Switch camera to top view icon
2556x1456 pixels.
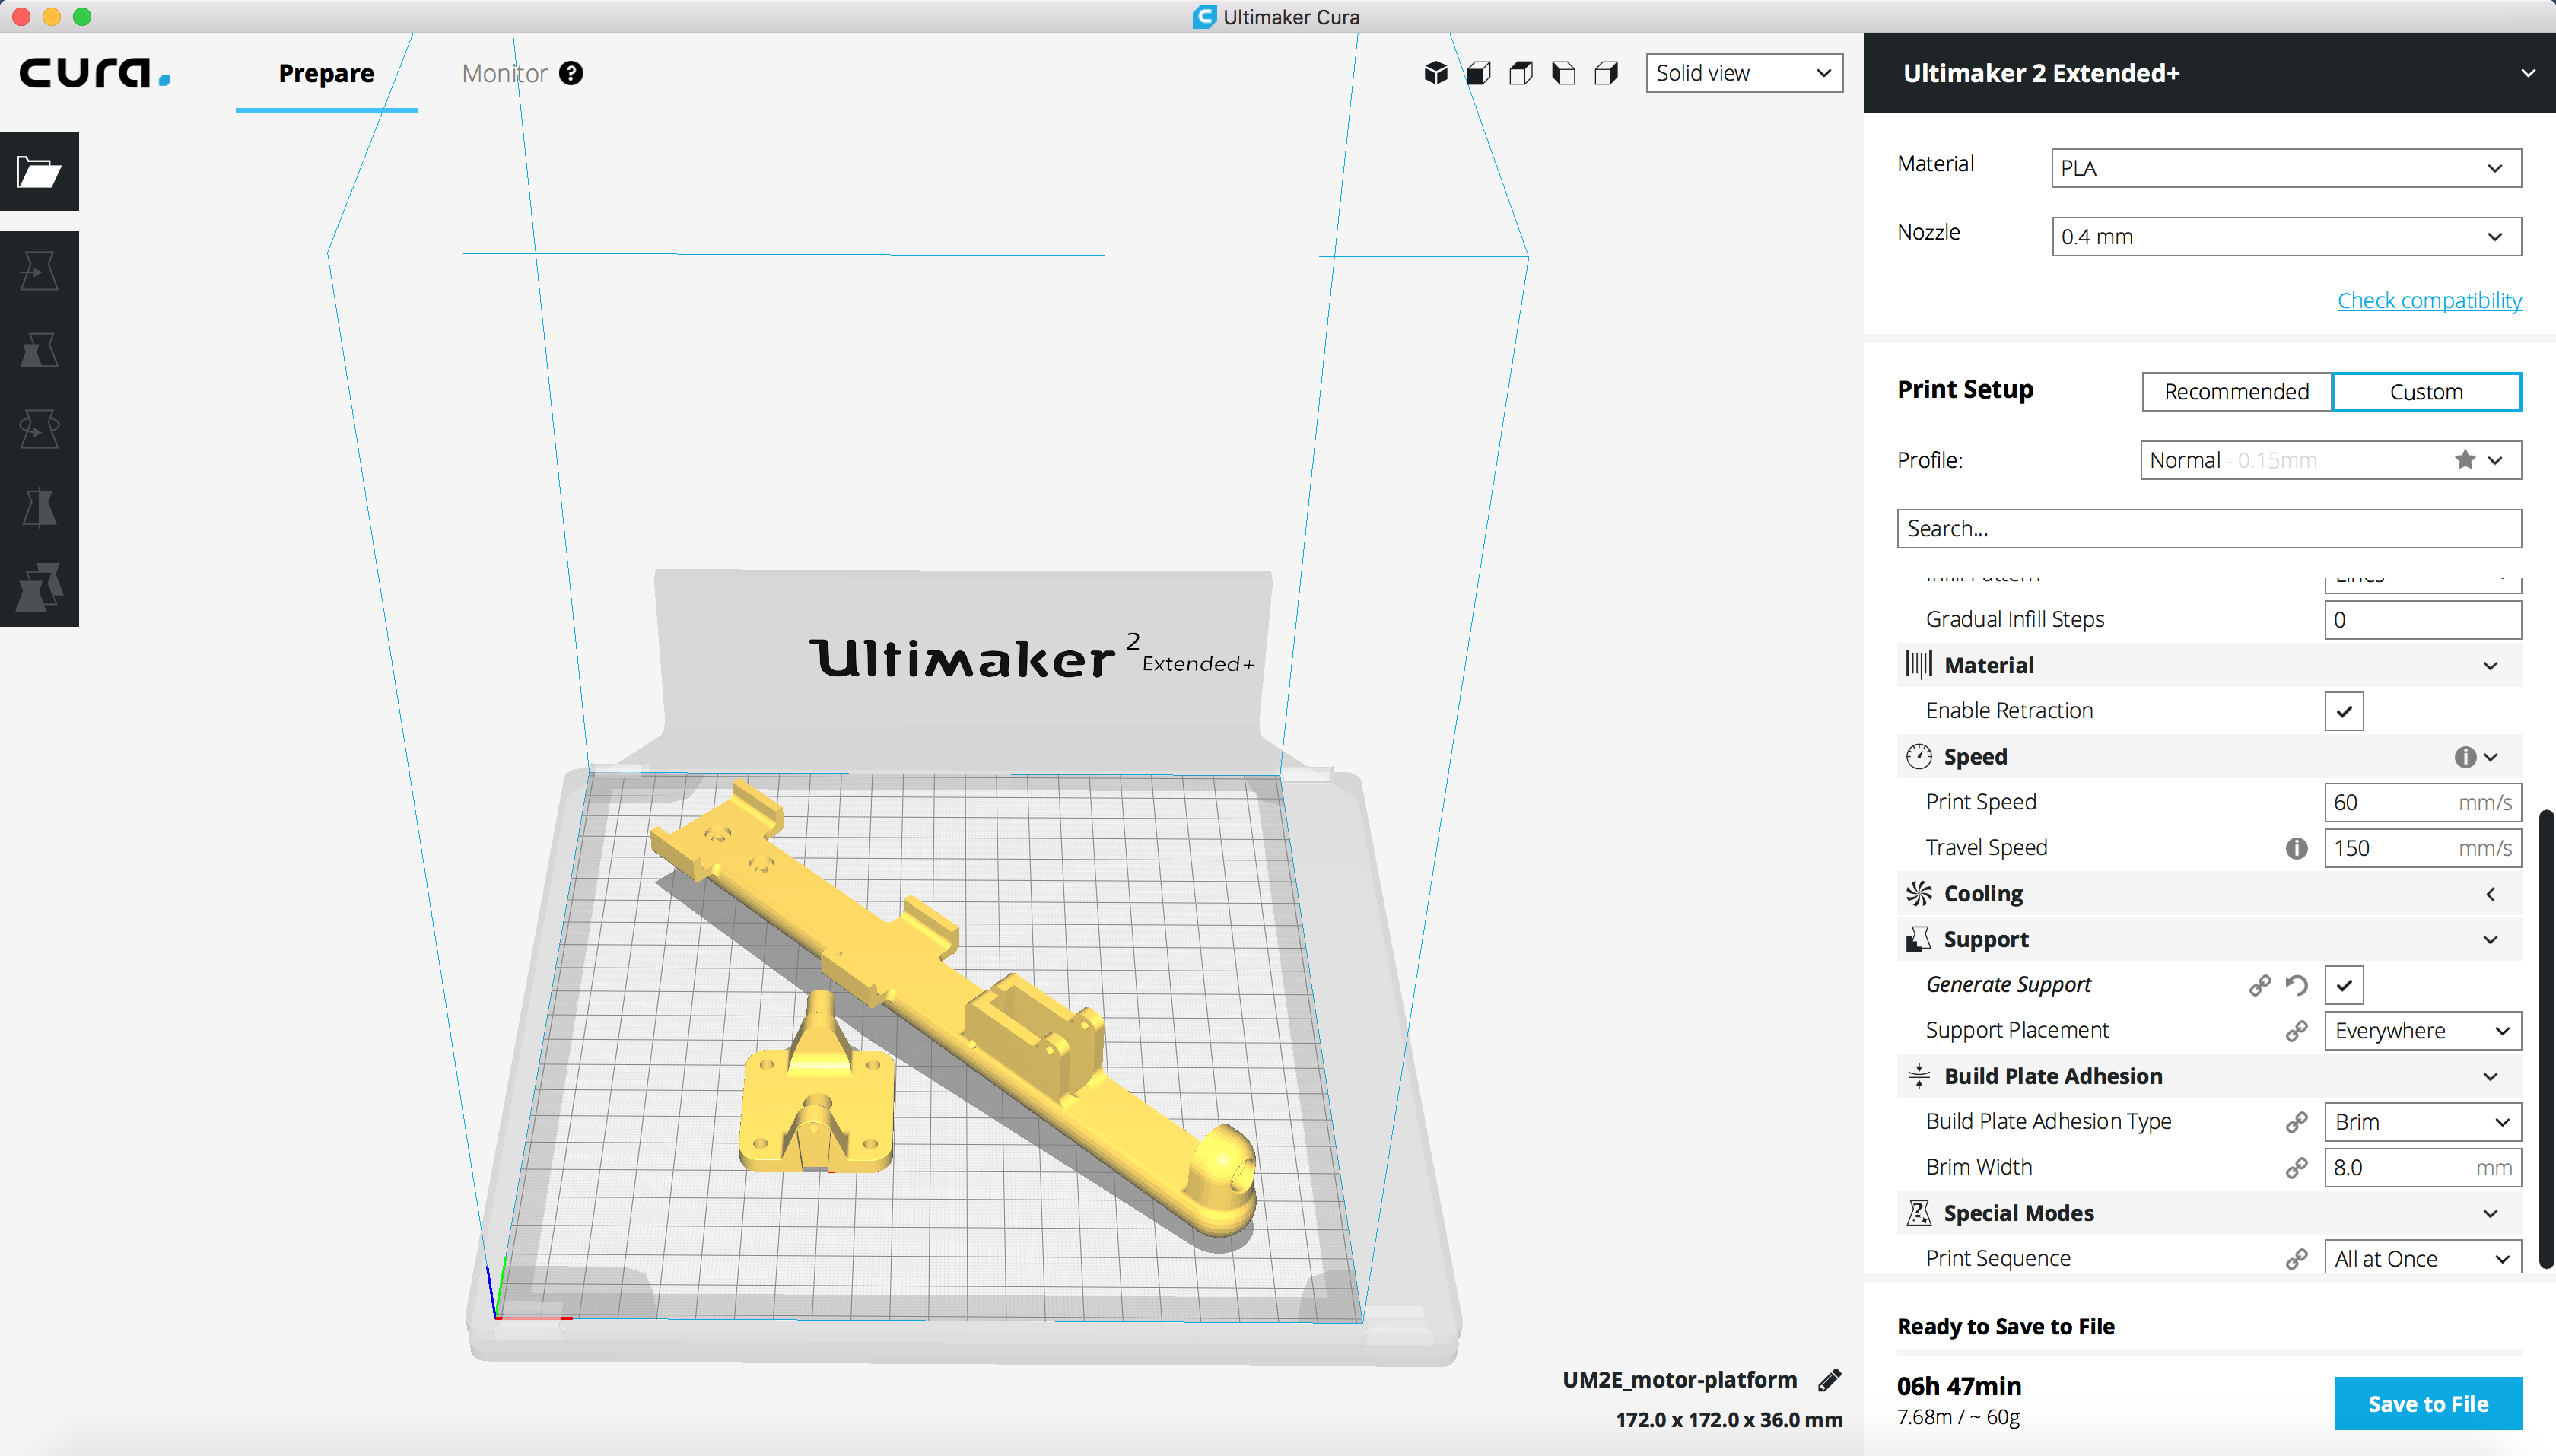pos(1521,73)
